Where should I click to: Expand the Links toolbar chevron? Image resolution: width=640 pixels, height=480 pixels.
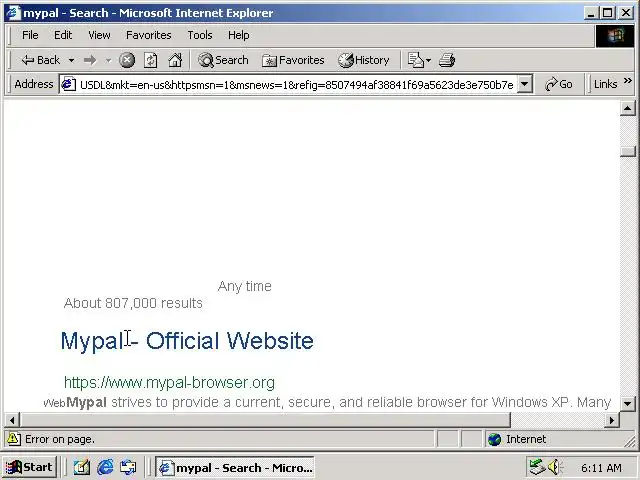[628, 81]
